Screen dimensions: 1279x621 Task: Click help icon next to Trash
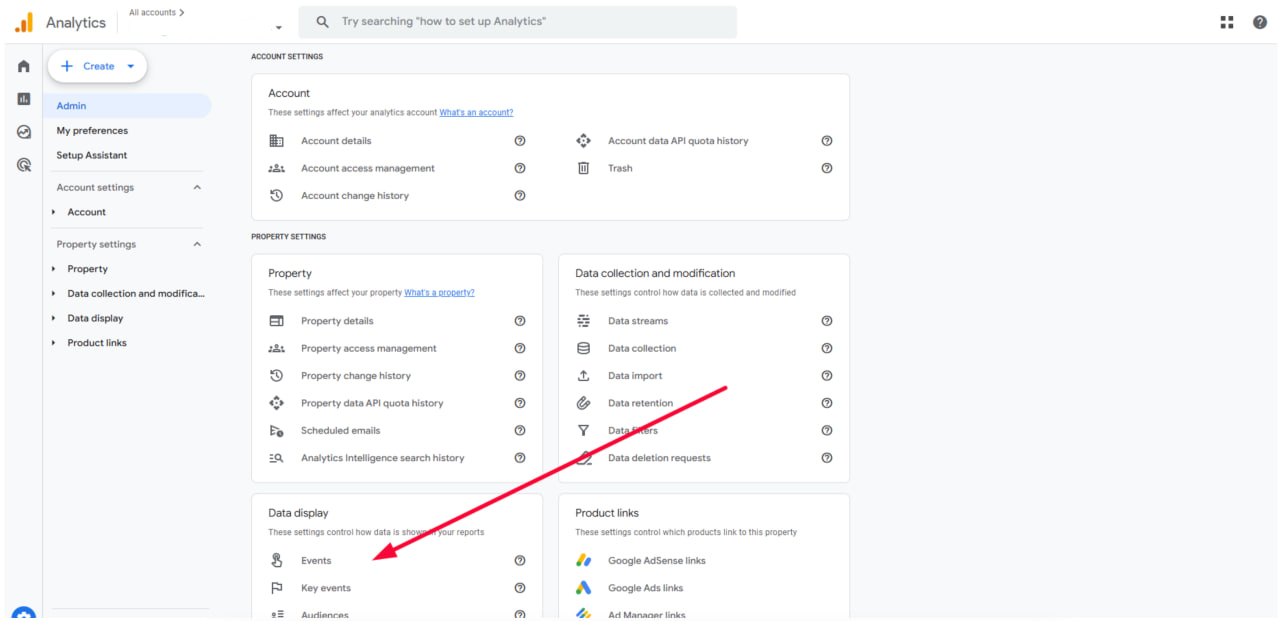tap(827, 168)
